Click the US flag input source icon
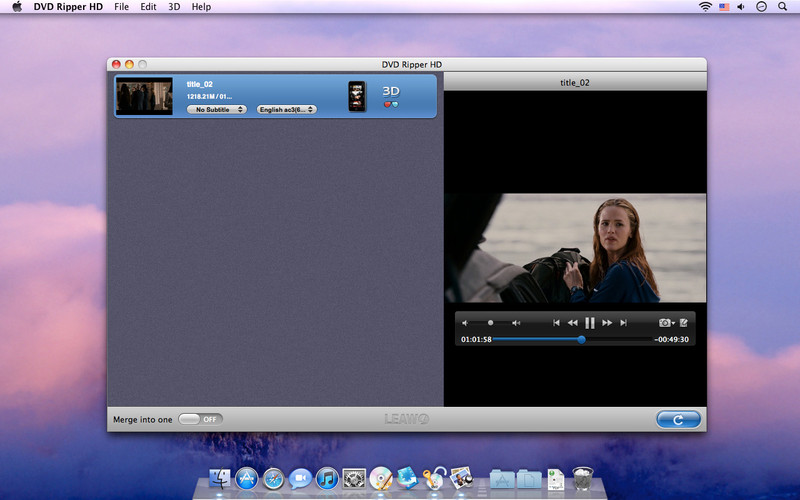This screenshot has height=500, width=800. click(x=723, y=7)
